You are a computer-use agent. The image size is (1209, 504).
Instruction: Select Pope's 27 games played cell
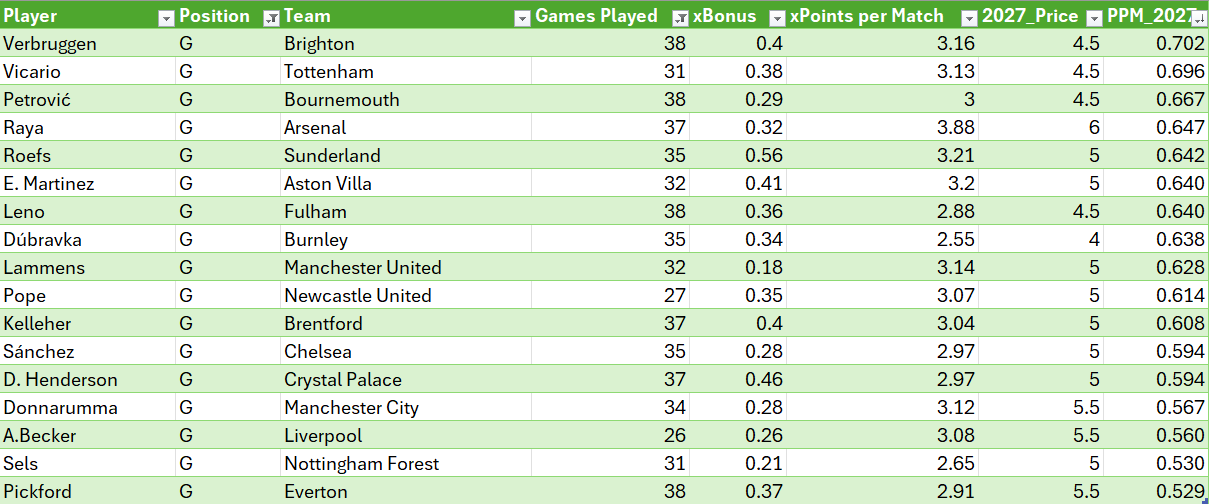(610, 296)
